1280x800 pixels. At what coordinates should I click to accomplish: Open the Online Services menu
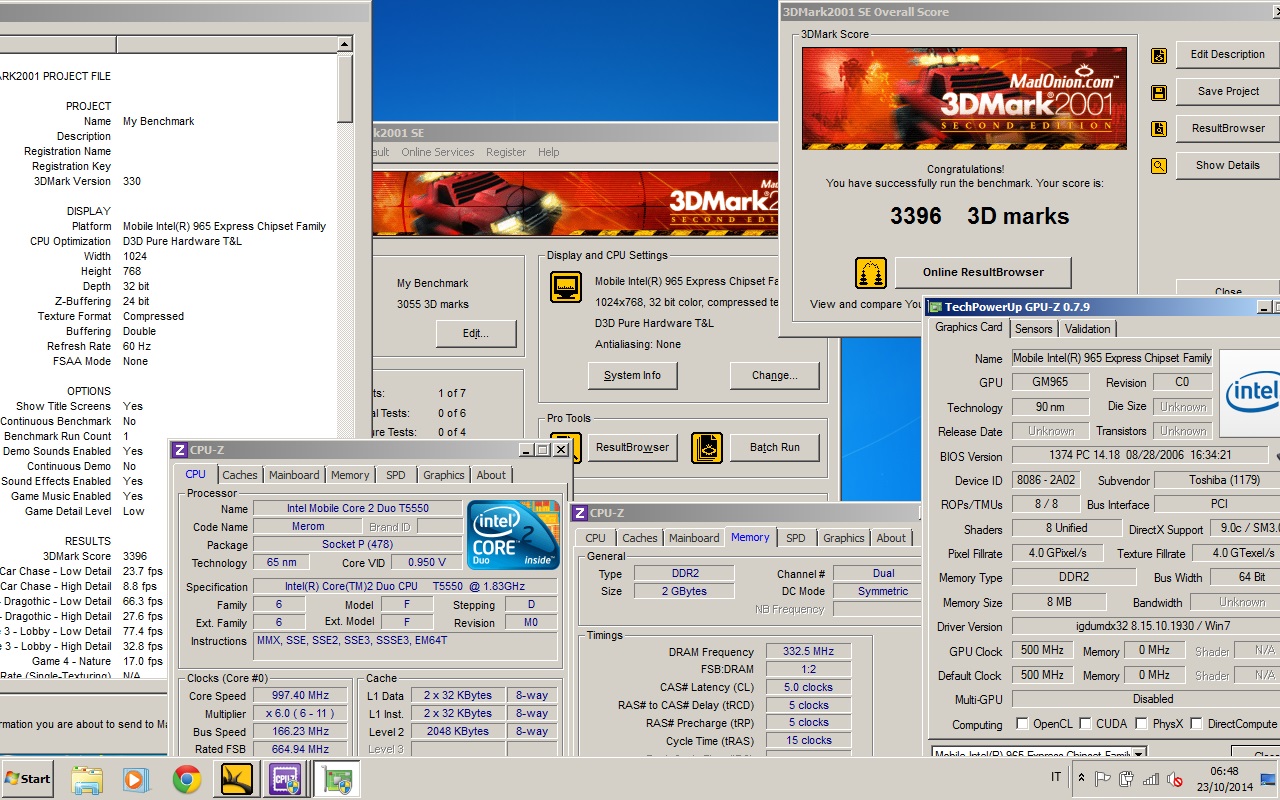(x=438, y=152)
